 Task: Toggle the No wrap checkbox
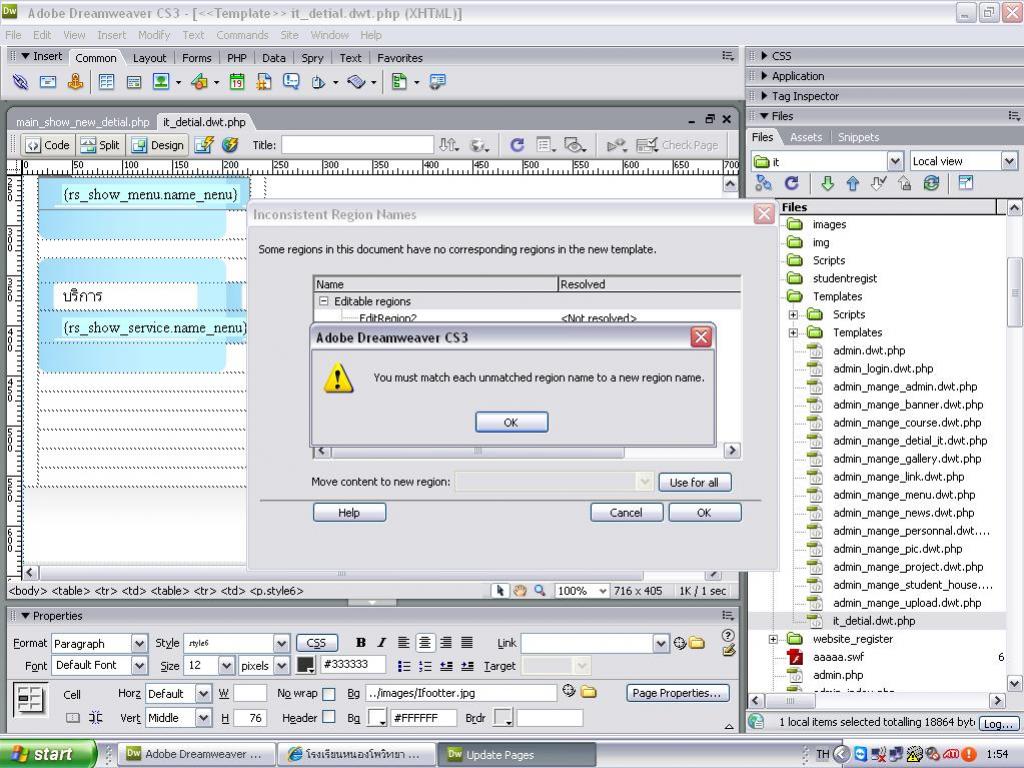pos(329,694)
